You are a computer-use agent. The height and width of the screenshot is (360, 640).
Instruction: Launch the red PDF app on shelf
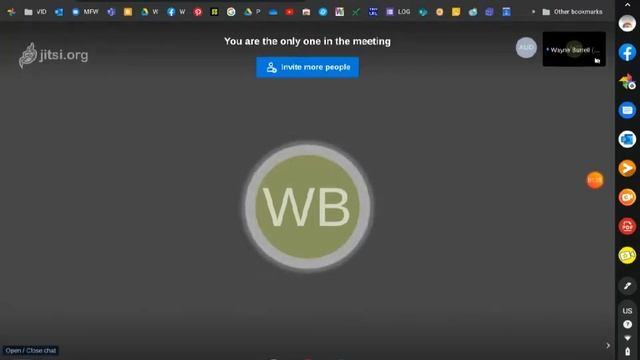tap(627, 226)
